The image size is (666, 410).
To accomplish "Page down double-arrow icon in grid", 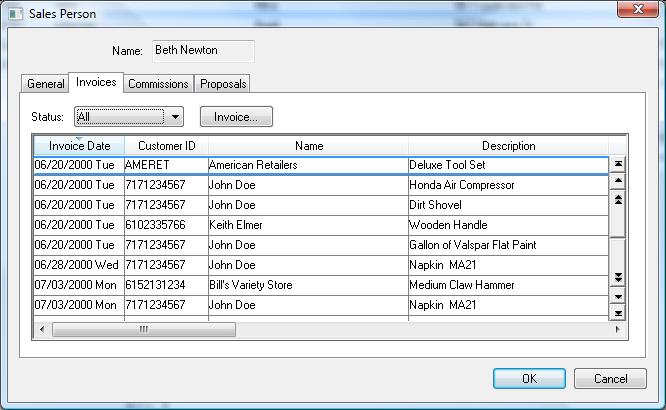I will click(x=618, y=277).
